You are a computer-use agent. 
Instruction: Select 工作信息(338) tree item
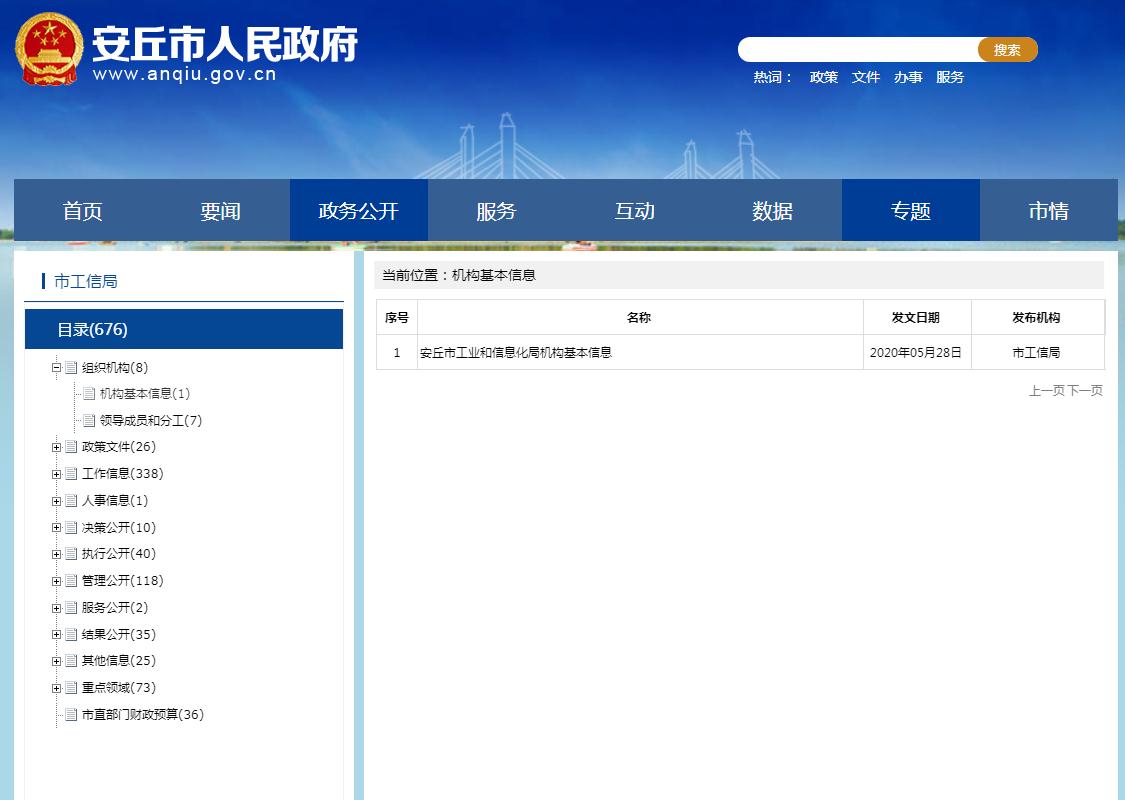(x=123, y=474)
